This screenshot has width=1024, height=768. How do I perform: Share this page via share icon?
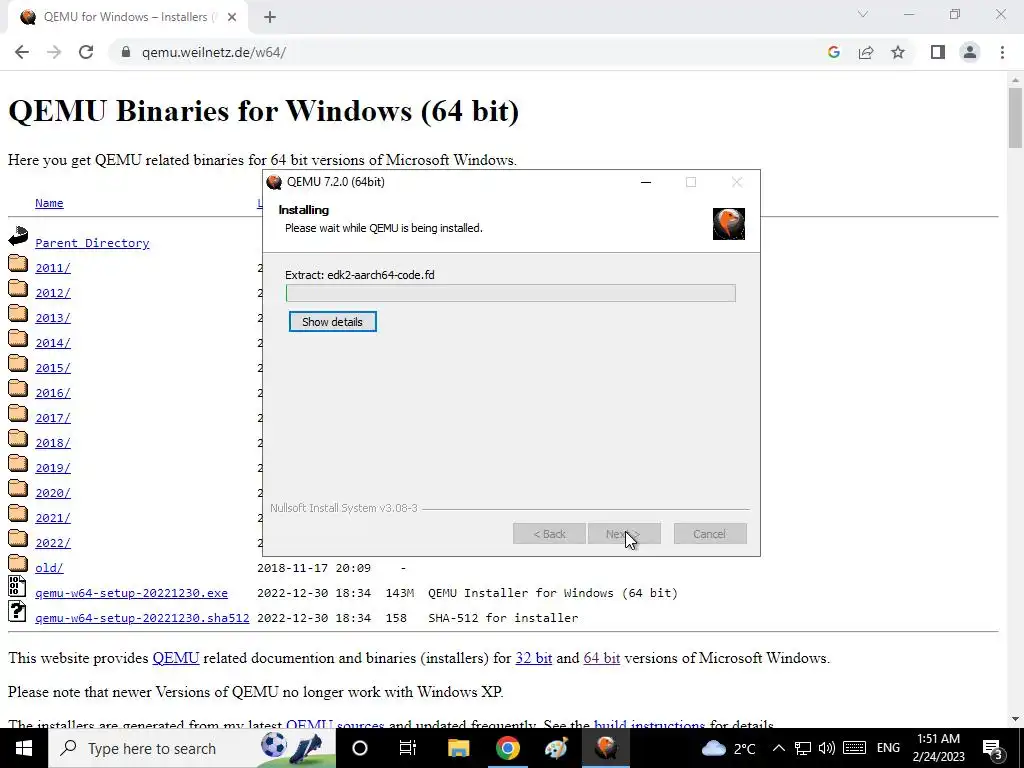coord(866,52)
